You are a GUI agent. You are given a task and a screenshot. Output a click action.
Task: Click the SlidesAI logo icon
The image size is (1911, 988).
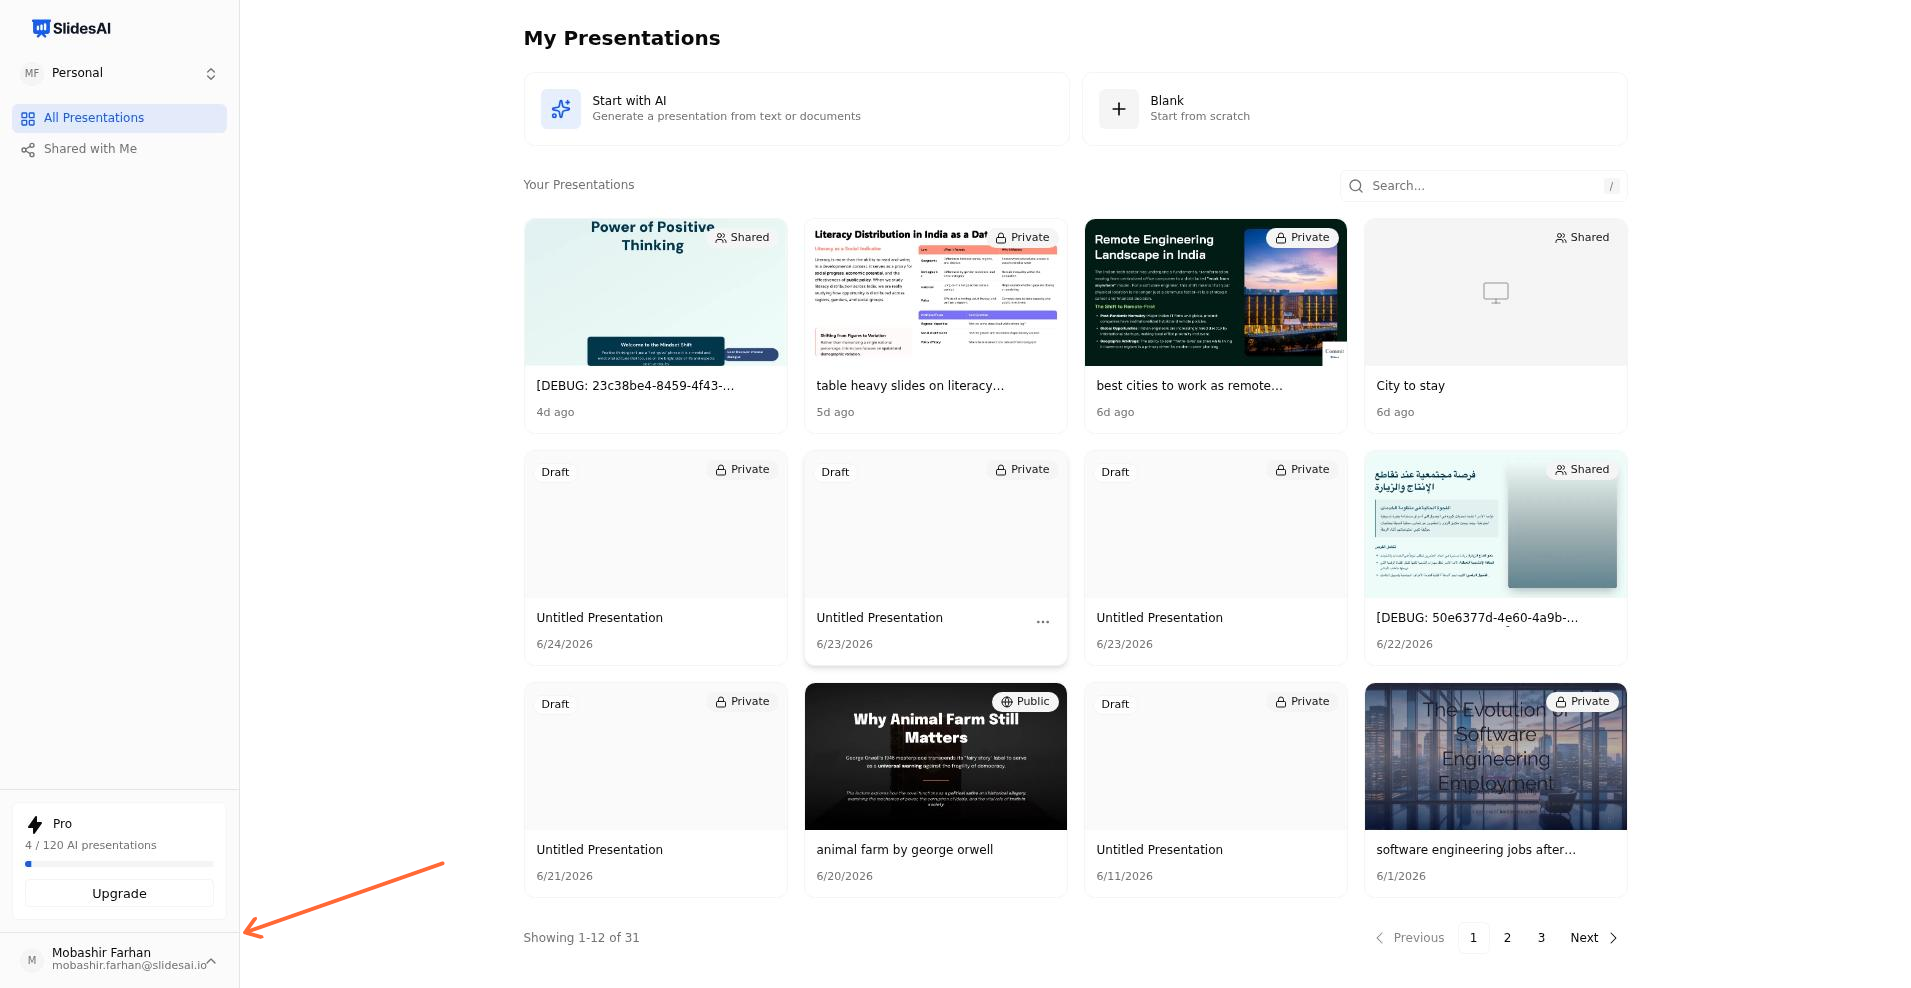pyautogui.click(x=41, y=28)
